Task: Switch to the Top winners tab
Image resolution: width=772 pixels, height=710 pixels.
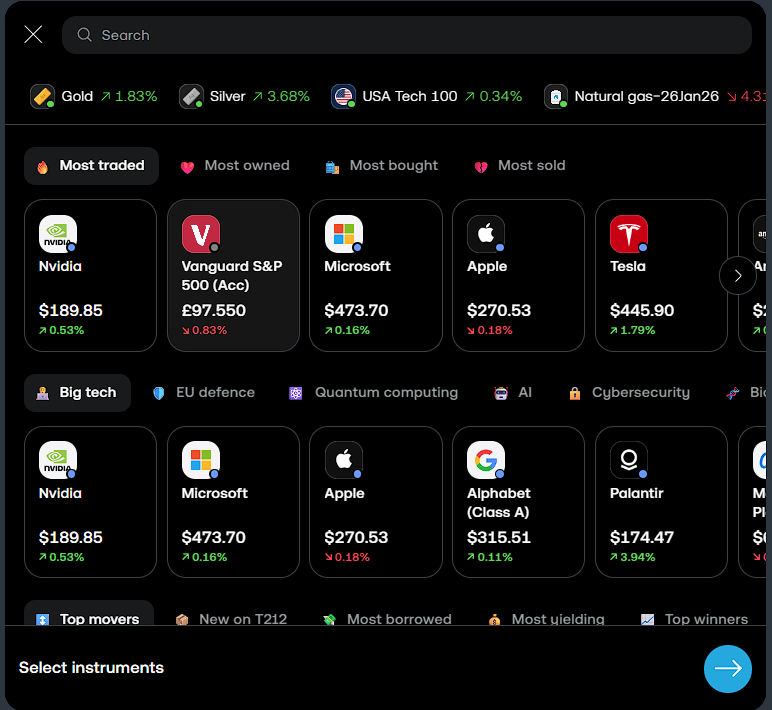Action: coord(694,618)
